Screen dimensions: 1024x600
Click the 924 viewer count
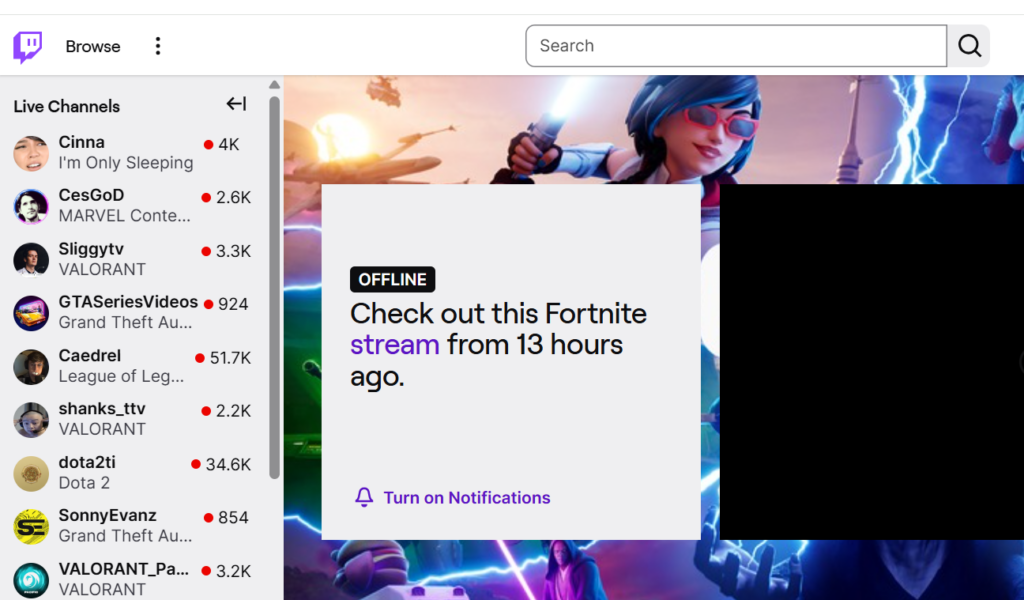coord(233,304)
